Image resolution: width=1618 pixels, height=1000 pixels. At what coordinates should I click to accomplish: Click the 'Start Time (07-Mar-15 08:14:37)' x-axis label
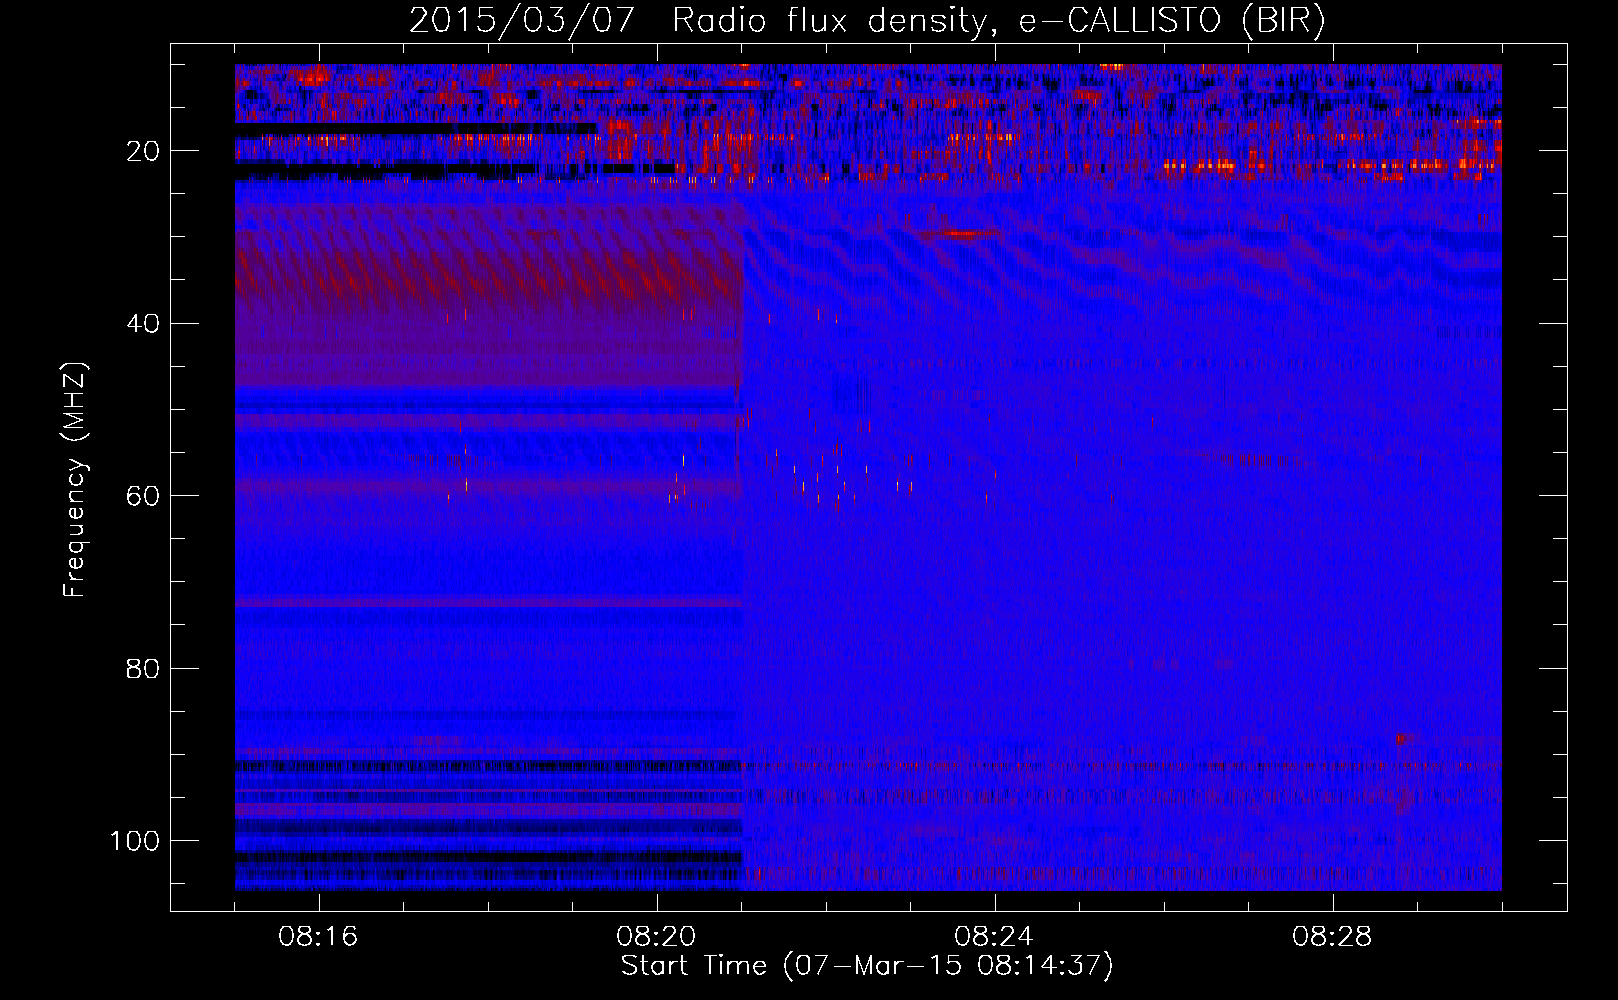pyautogui.click(x=867, y=966)
